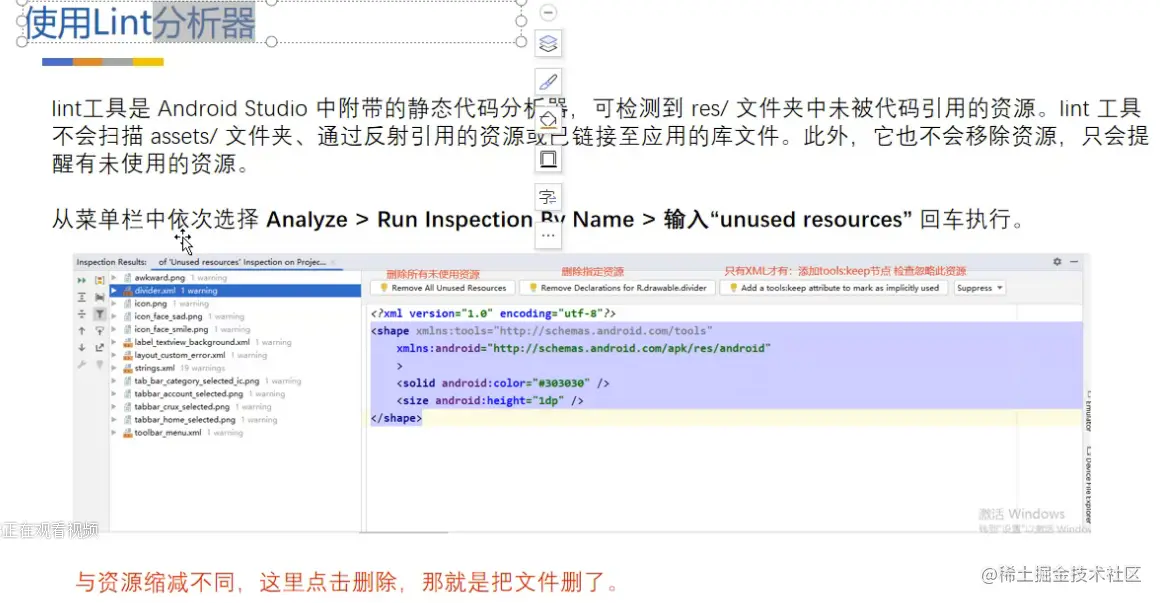
Task: Go to previous problem up arrow
Action: point(81,331)
